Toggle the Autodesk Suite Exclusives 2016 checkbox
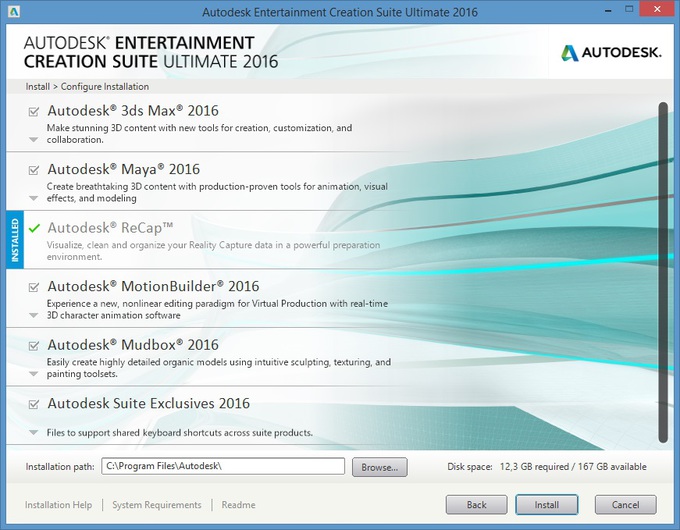680x530 pixels. coord(33,404)
